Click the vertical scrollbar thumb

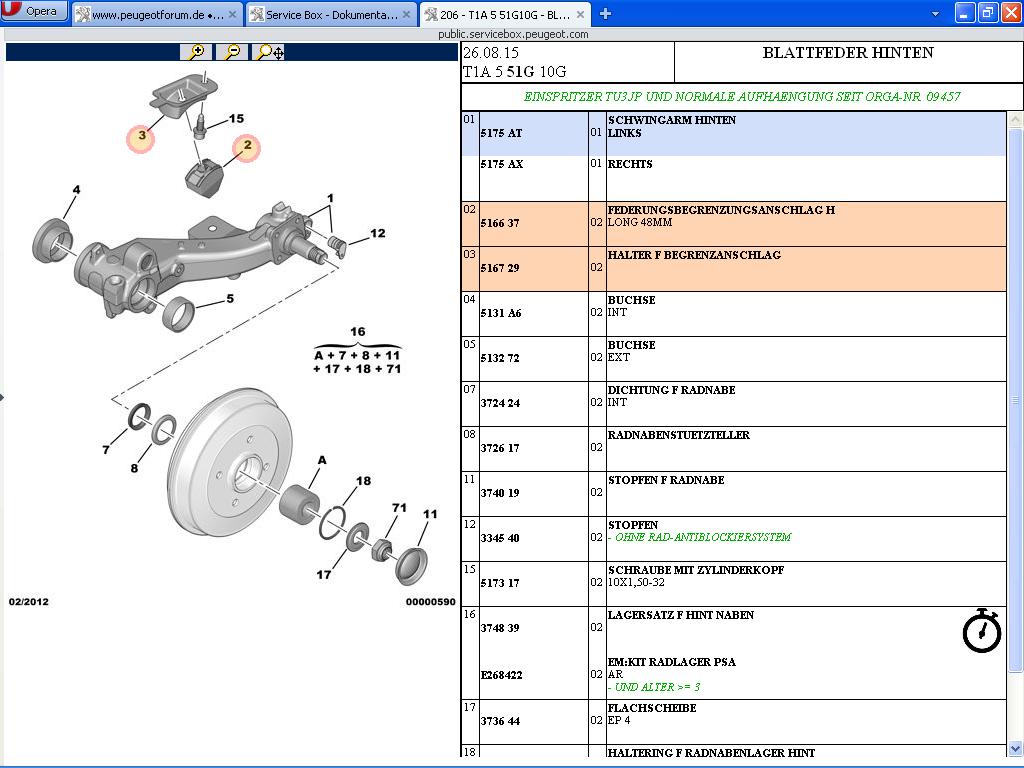coord(1016,400)
